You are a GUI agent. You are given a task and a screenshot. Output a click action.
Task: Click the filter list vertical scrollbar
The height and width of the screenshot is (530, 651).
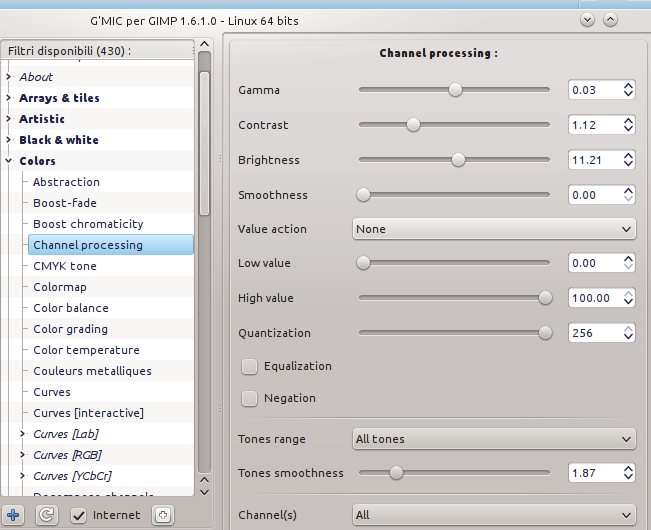[x=204, y=144]
